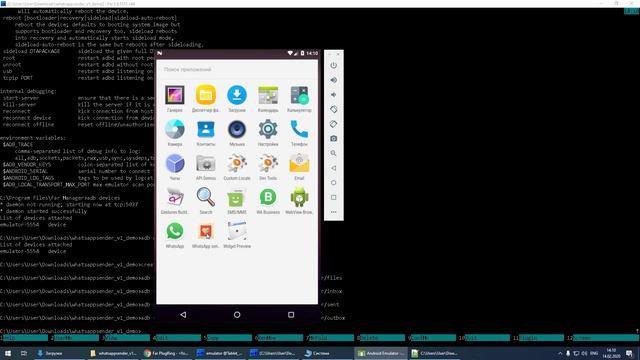Click Far Manager's 10 Quit key label

point(488,338)
